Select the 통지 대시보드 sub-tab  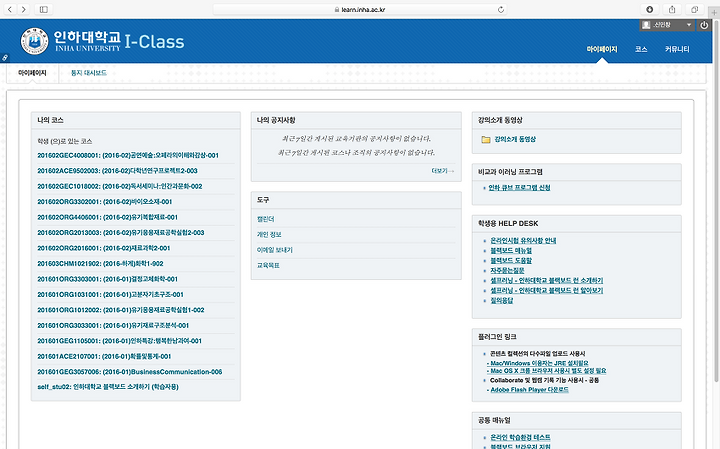89,73
